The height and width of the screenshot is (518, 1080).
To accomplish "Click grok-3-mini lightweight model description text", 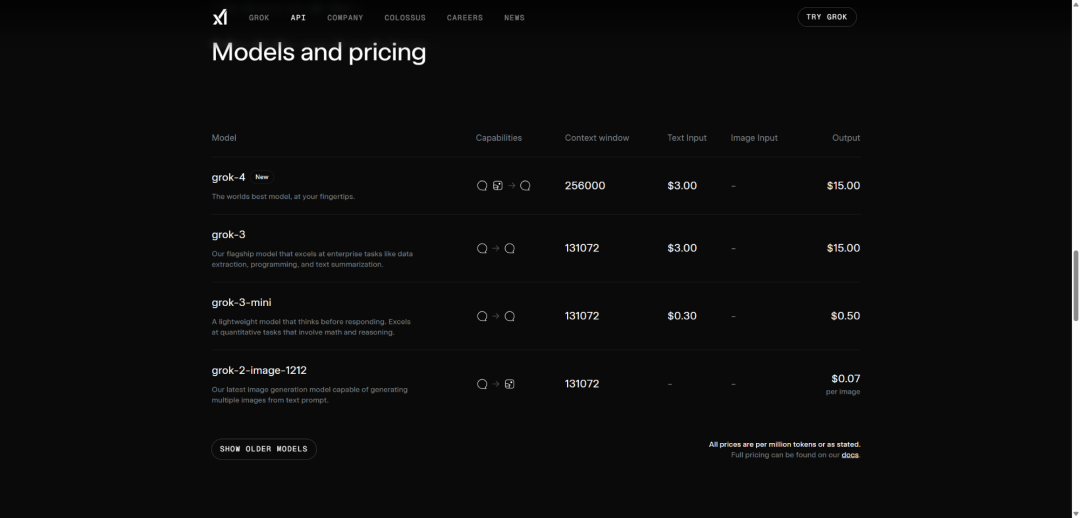I will coord(311,327).
